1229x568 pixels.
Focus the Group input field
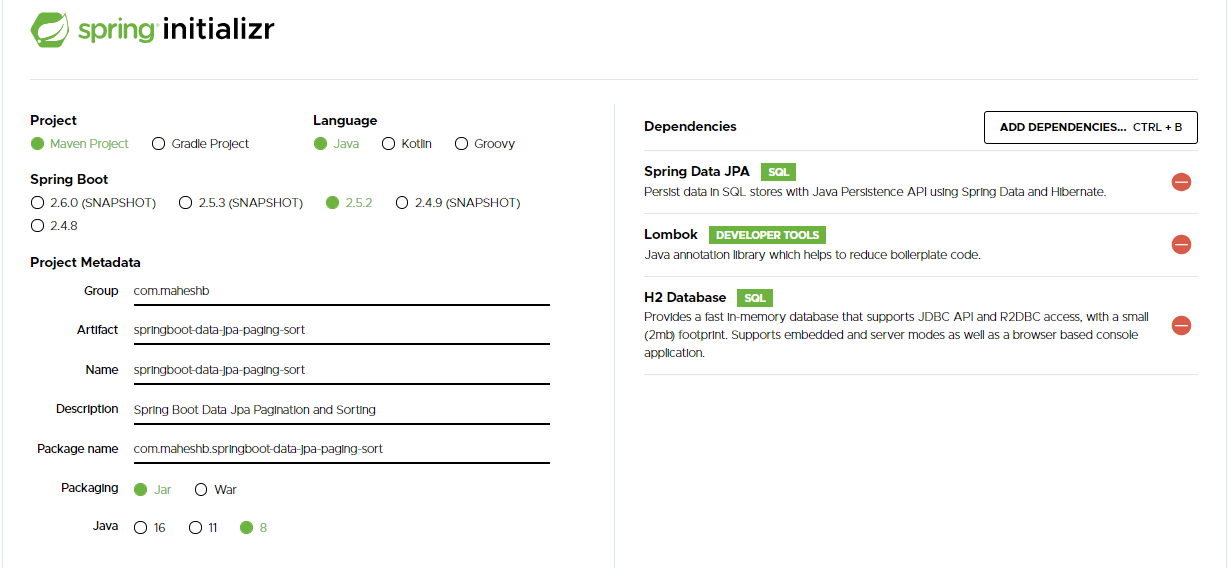point(341,291)
